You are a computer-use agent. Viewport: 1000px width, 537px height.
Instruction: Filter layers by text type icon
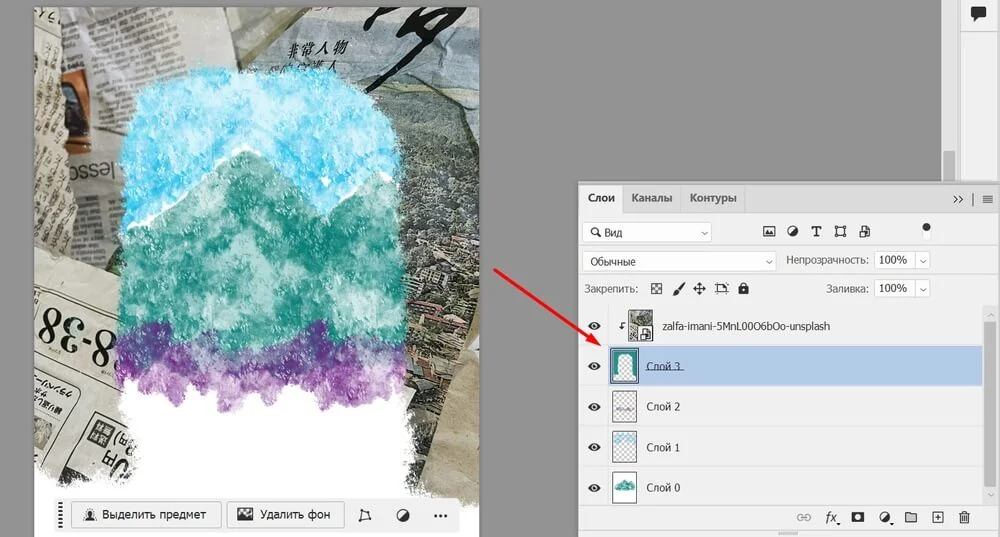(x=816, y=231)
